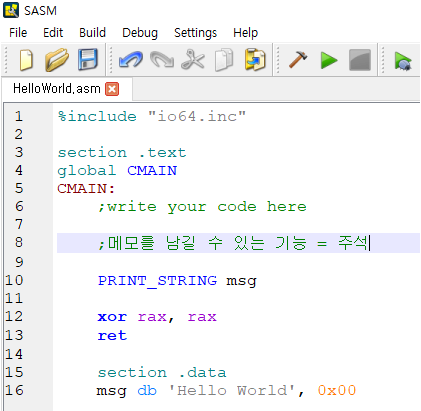Open the Debug menu
Viewport: 421px width, 411px height.
coord(140,33)
